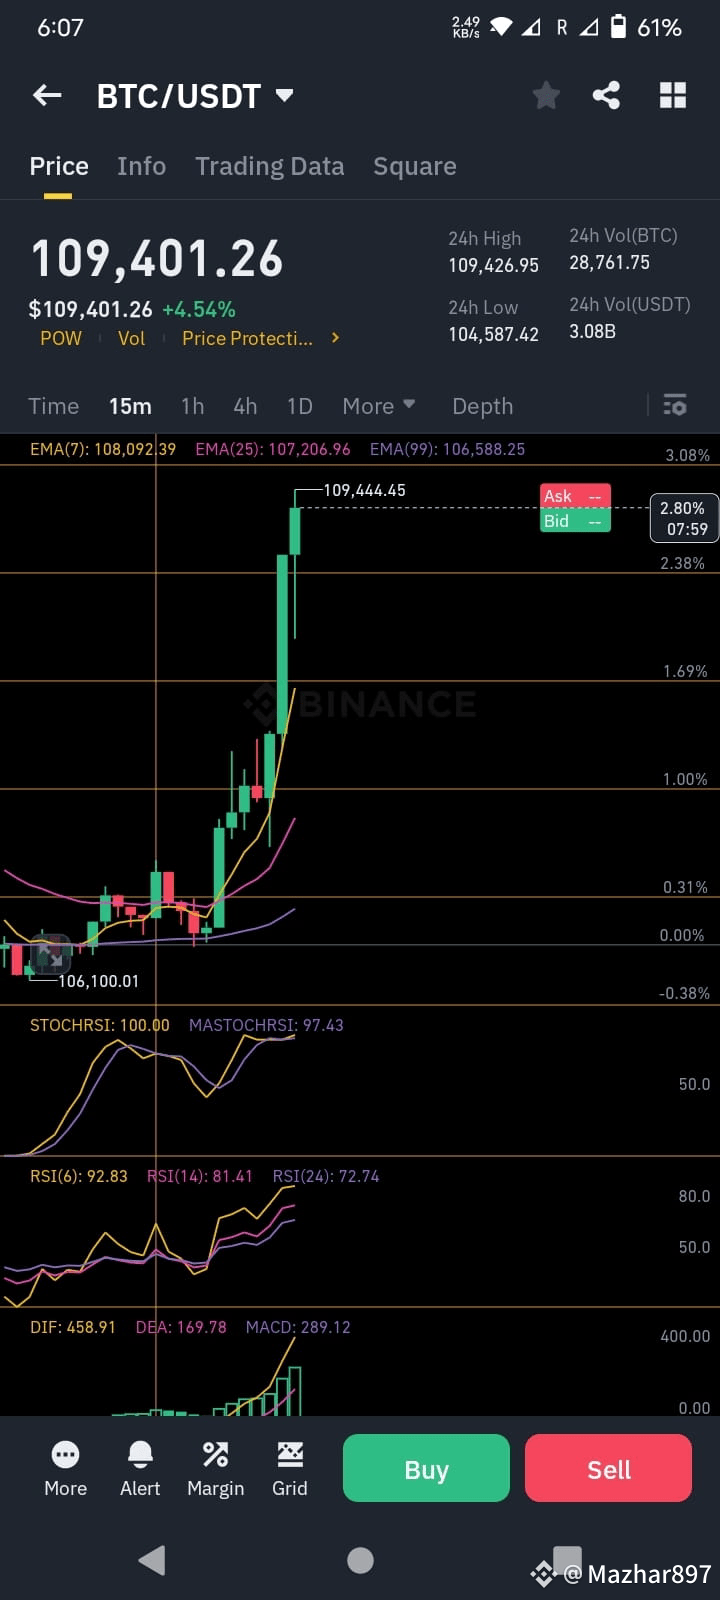720x1600 pixels.
Task: Tap the 109,444.45 high price label
Action: 364,490
